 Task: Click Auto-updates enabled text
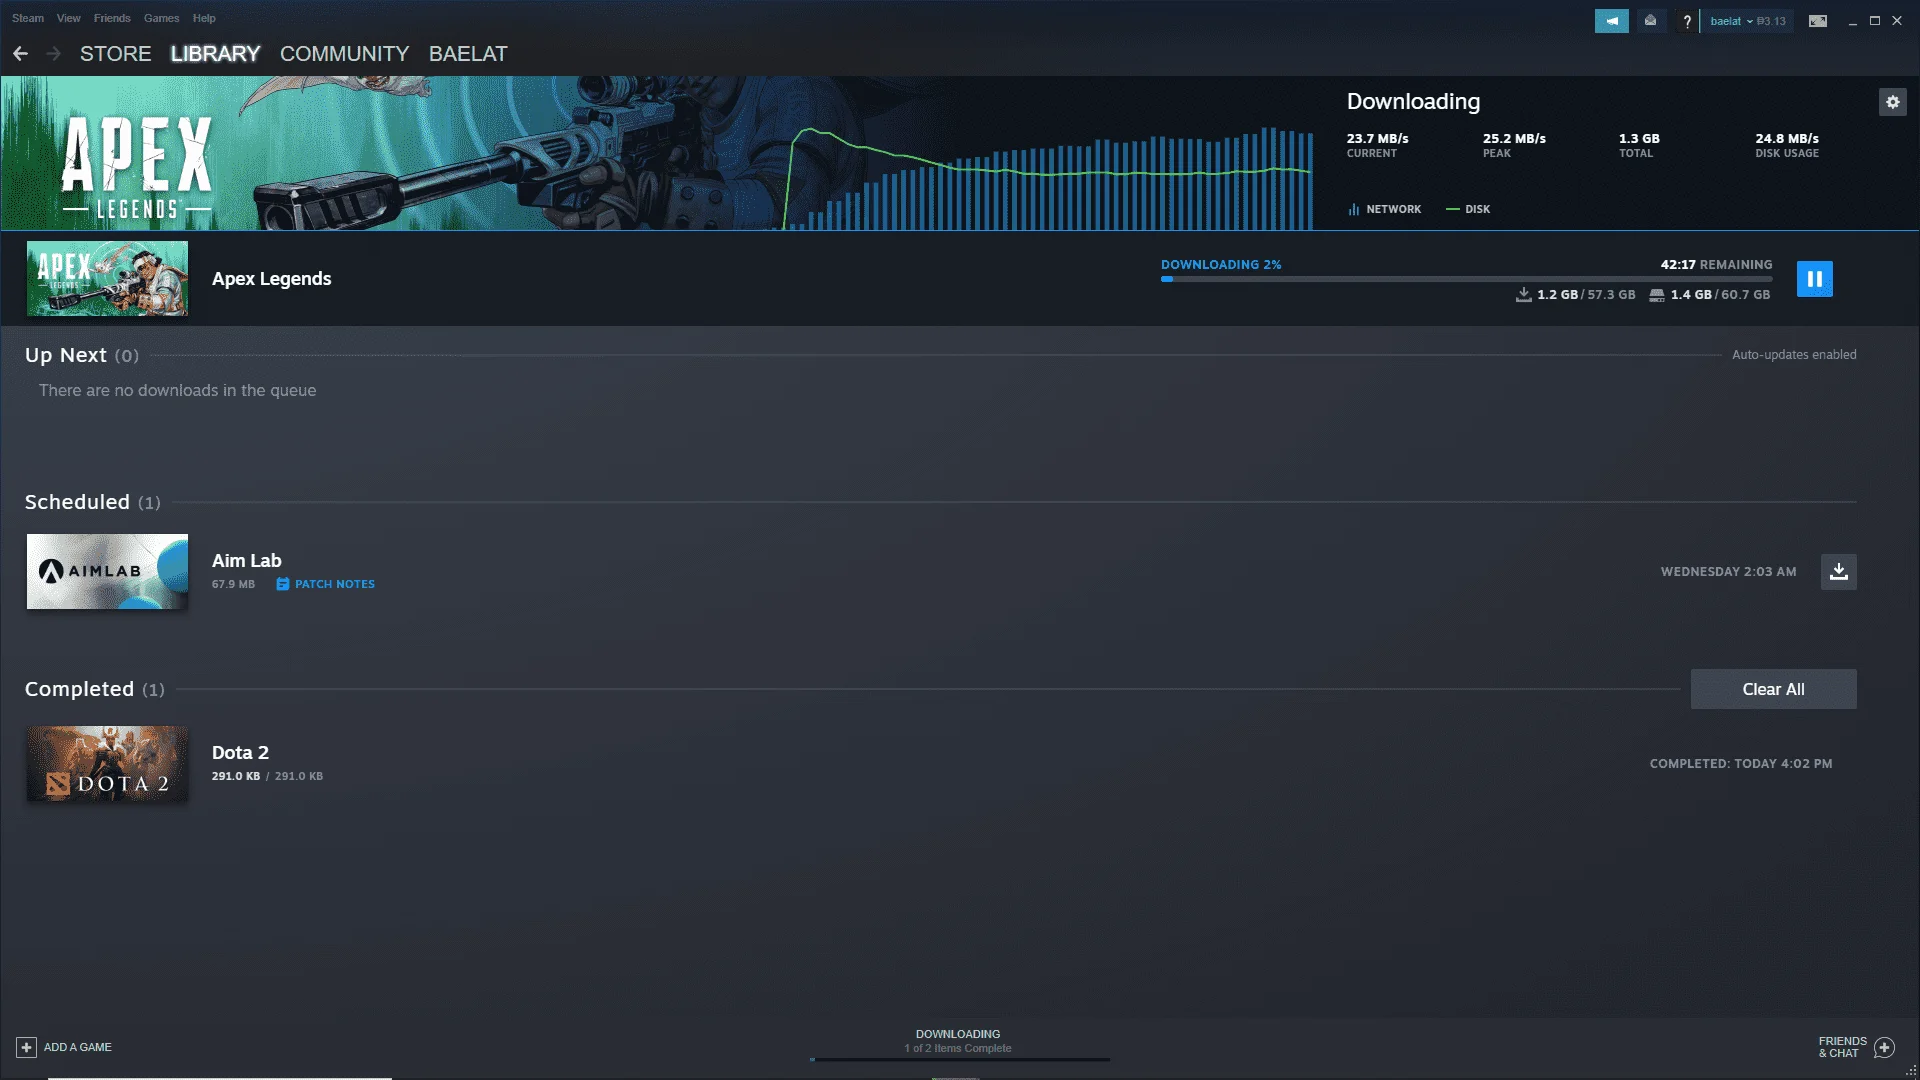pyautogui.click(x=1794, y=355)
